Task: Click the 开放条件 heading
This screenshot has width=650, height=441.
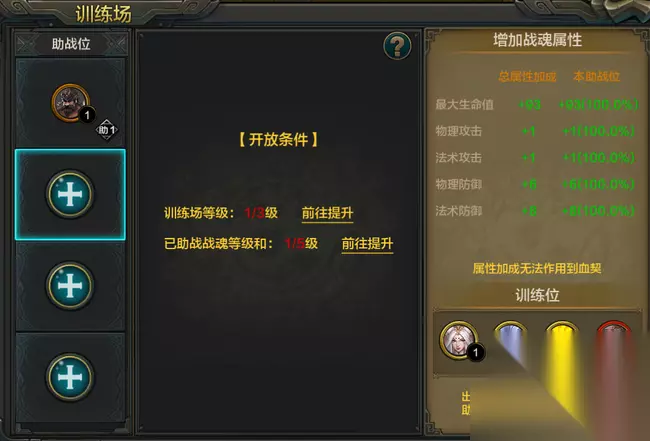Action: pos(279,140)
